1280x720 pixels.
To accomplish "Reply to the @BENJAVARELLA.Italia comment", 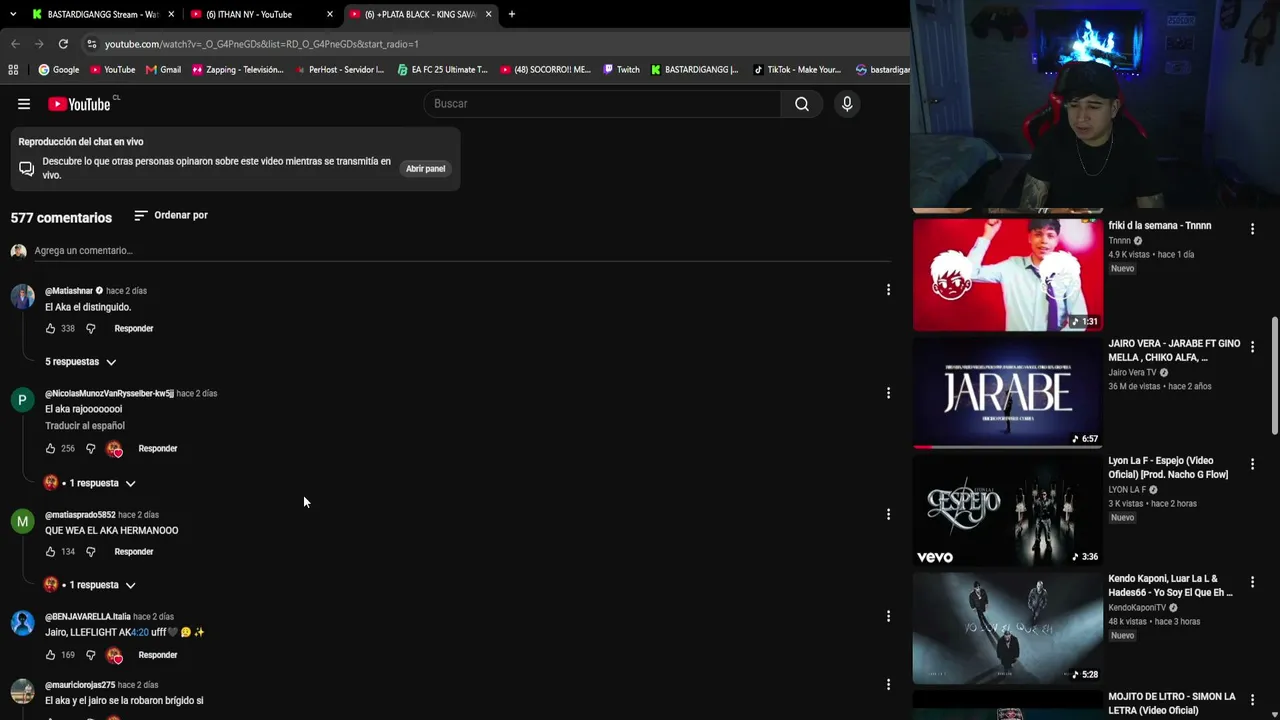I will tap(158, 655).
